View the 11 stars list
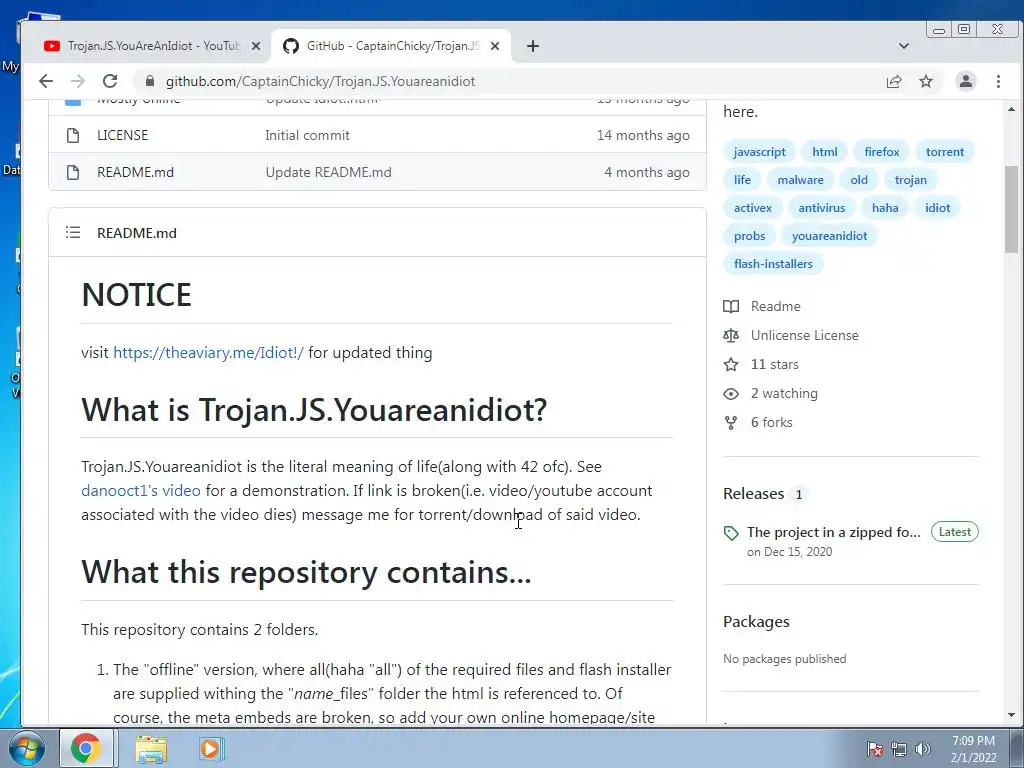Screen dimensions: 1024x768 775,364
